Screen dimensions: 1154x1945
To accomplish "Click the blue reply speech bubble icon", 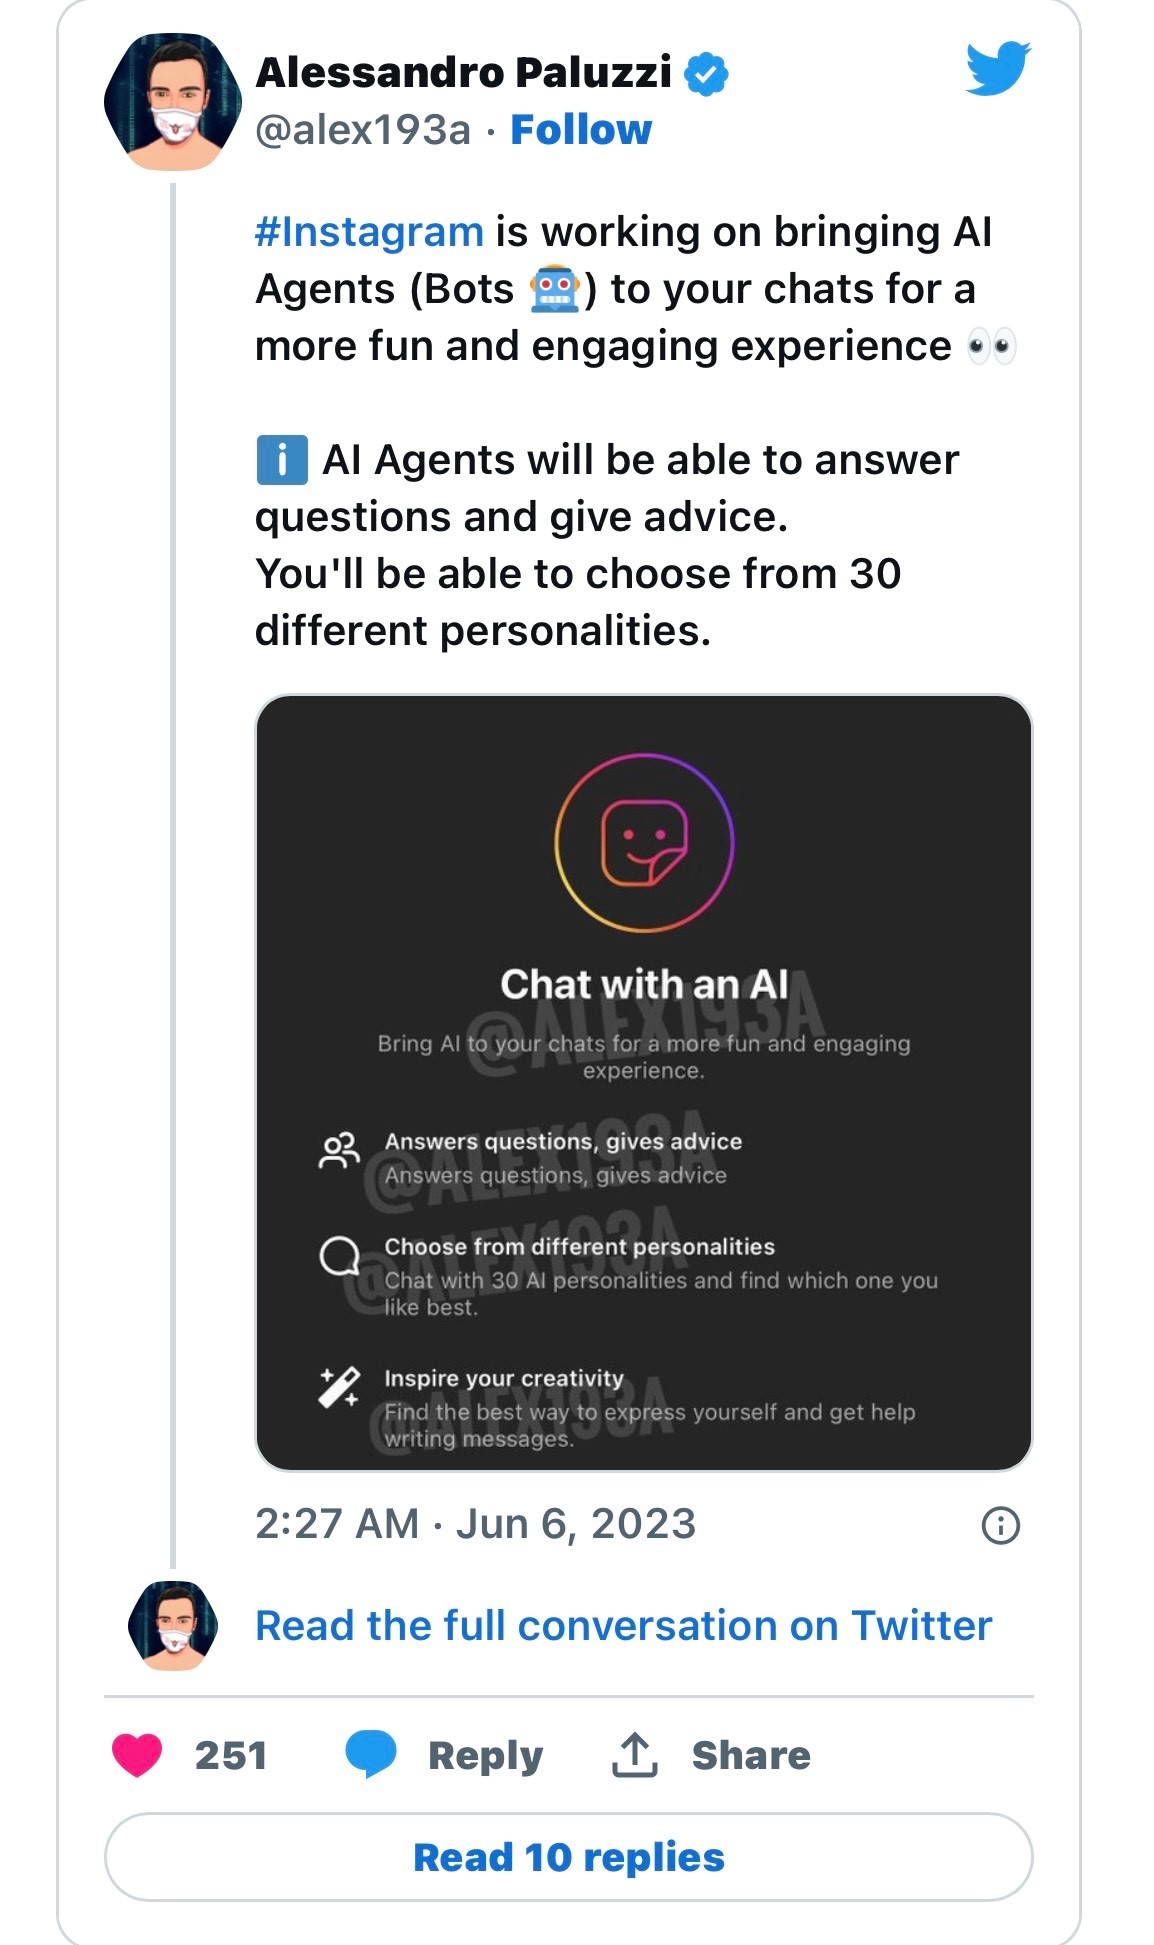I will tap(370, 1755).
